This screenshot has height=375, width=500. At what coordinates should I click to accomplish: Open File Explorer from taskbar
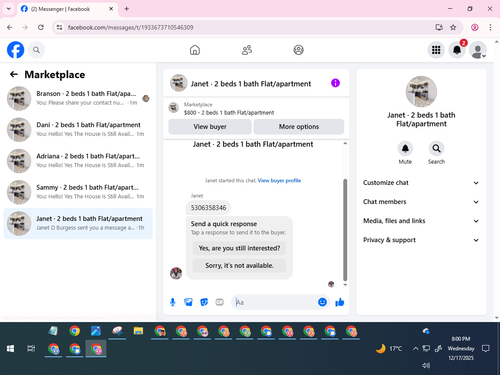coord(138,331)
